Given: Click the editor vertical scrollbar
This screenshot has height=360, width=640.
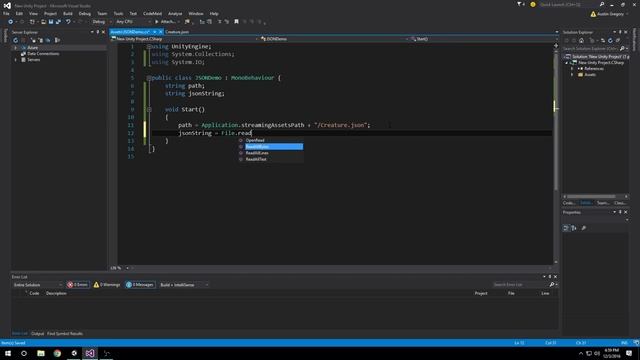Looking at the screenshot, I should click(556, 122).
